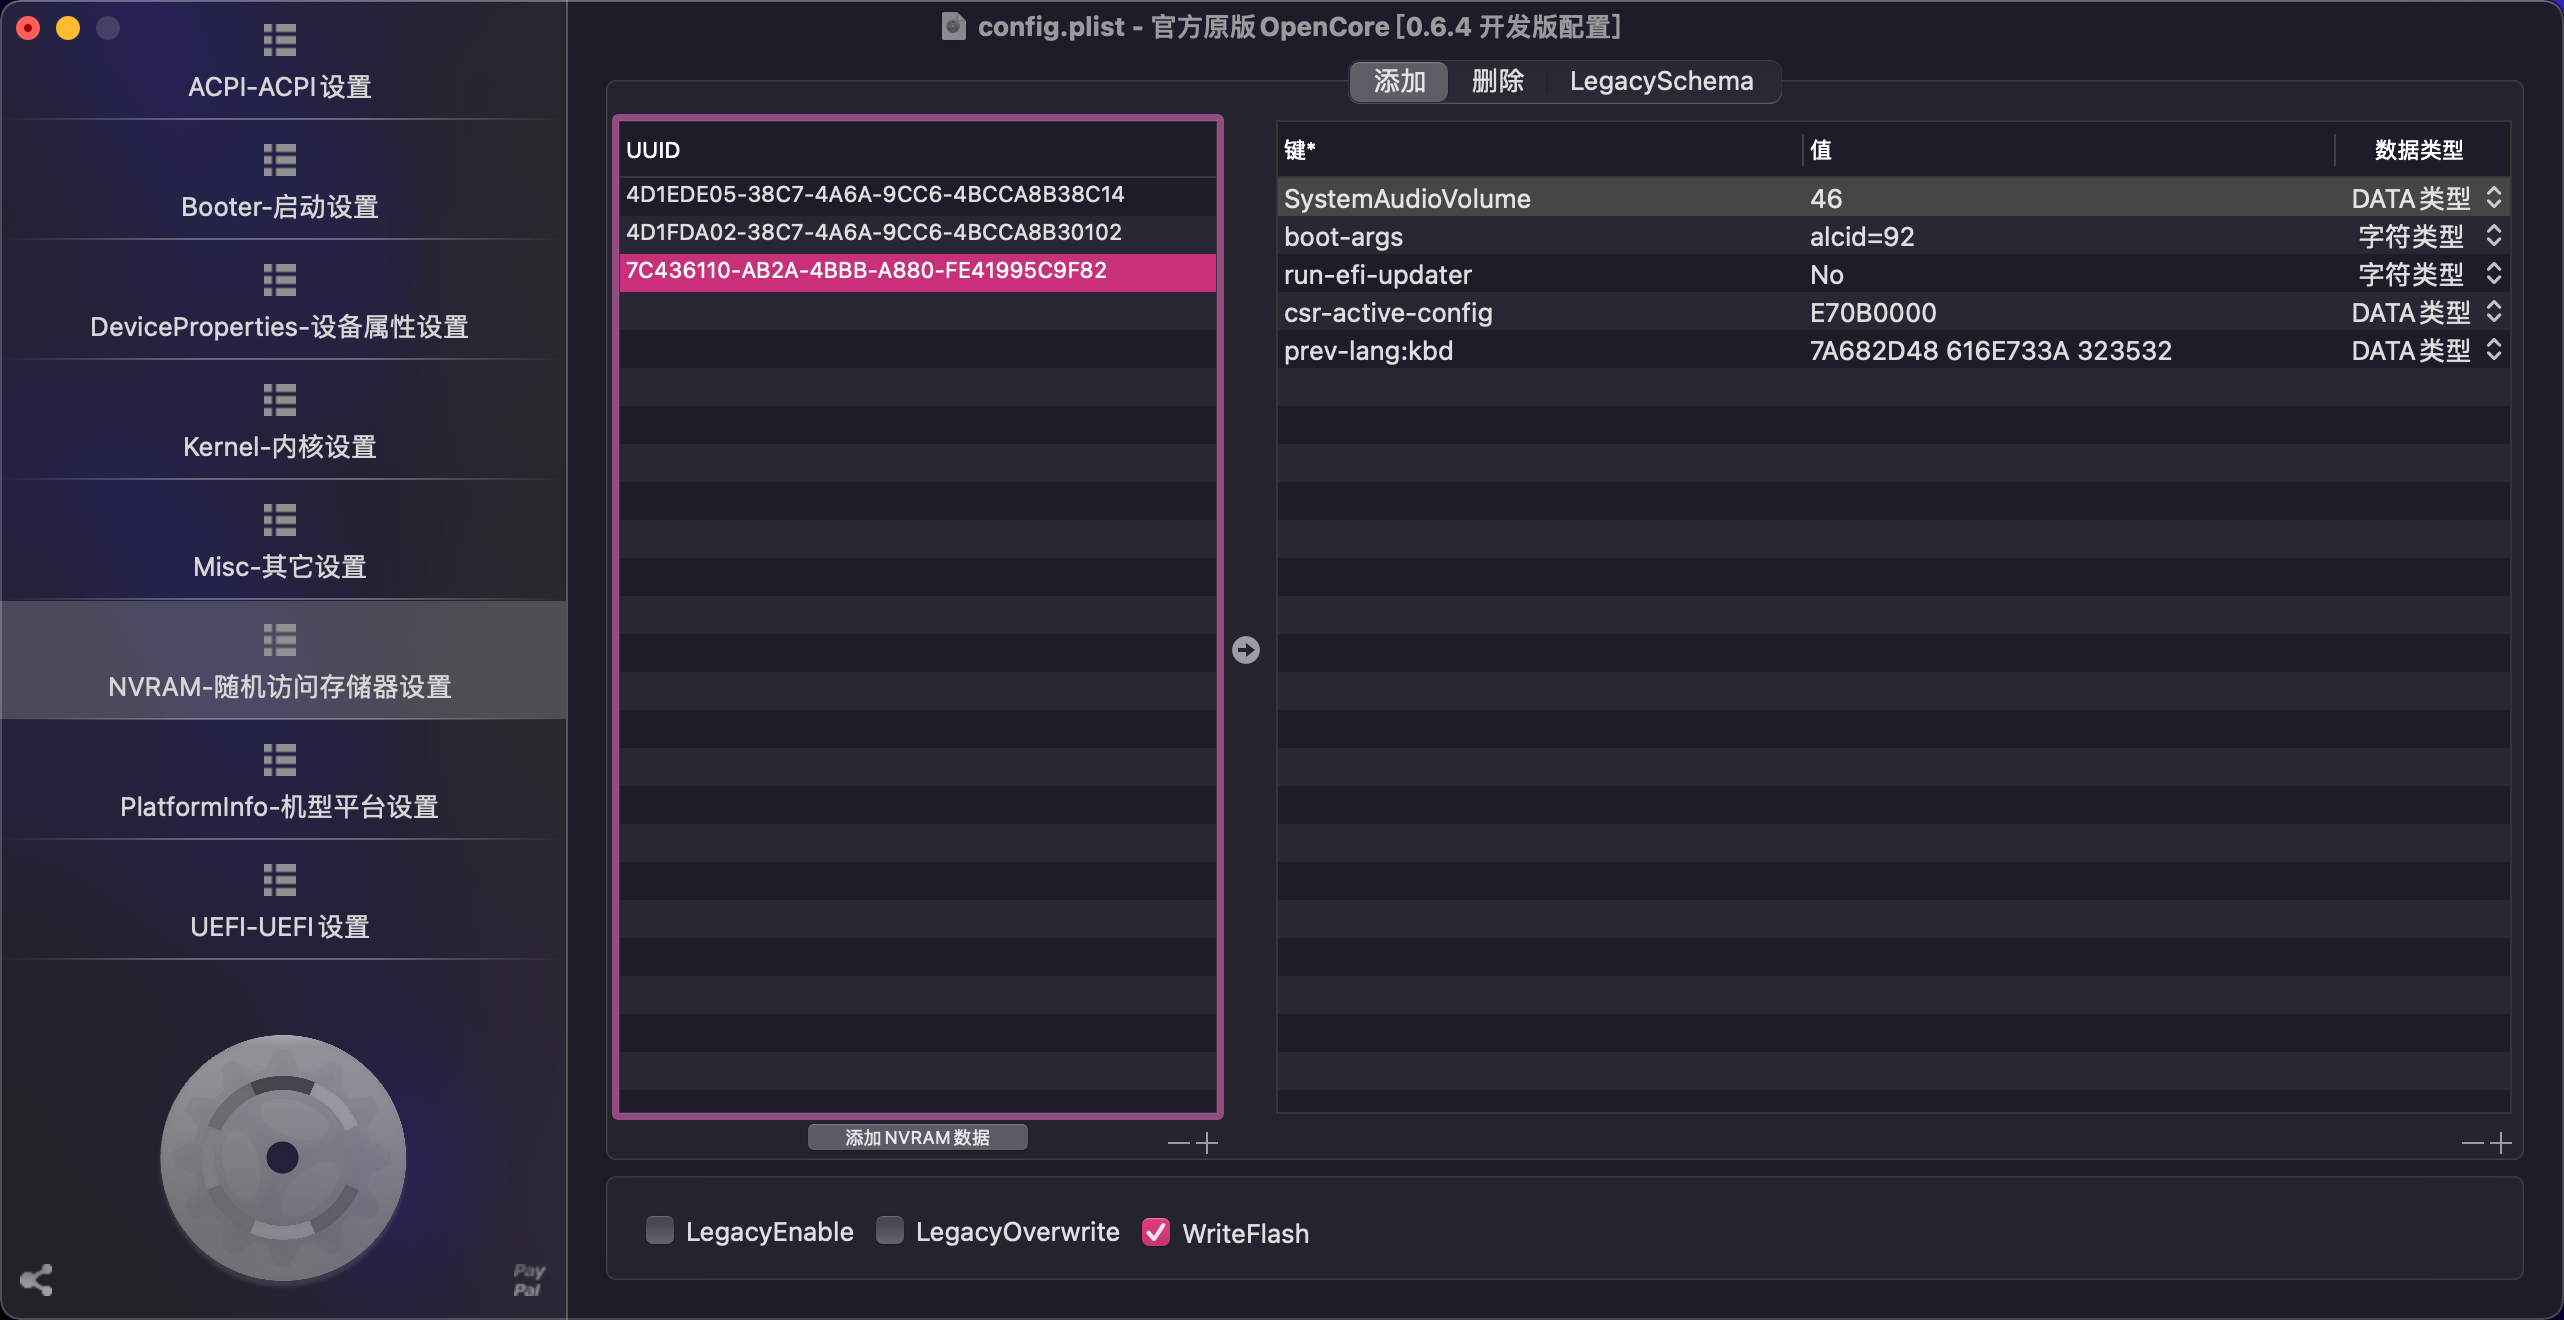2564x1320 pixels.
Task: Open UEFI-UEFI 设置 section
Action: tap(279, 902)
